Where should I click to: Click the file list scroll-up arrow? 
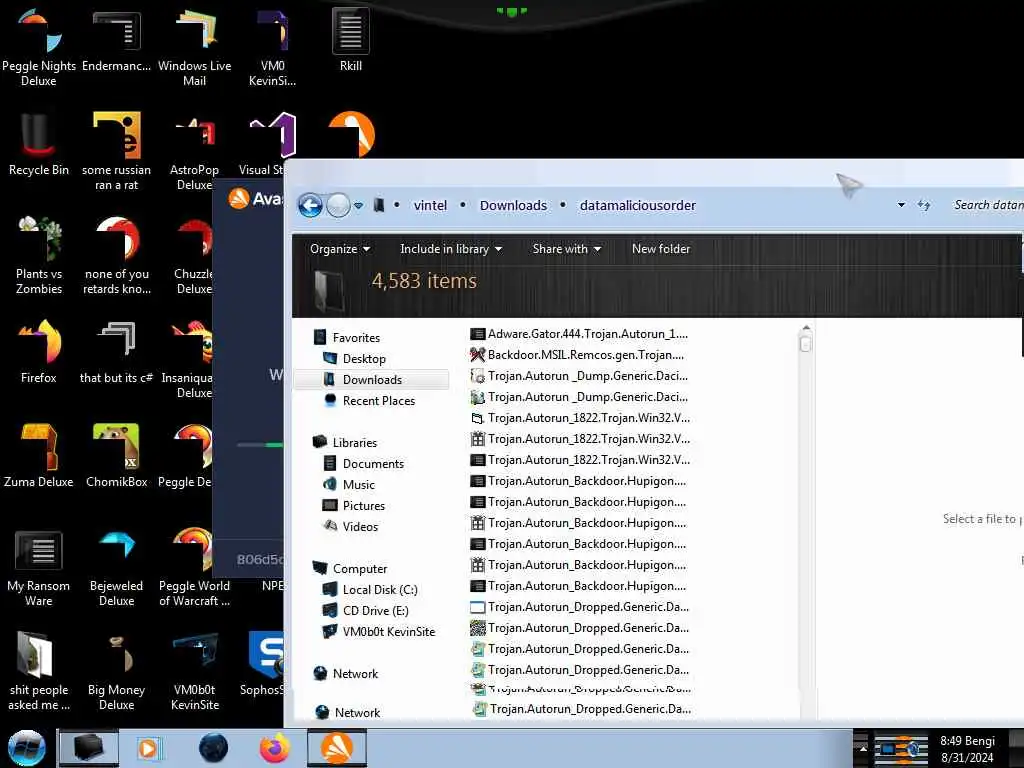(x=805, y=328)
